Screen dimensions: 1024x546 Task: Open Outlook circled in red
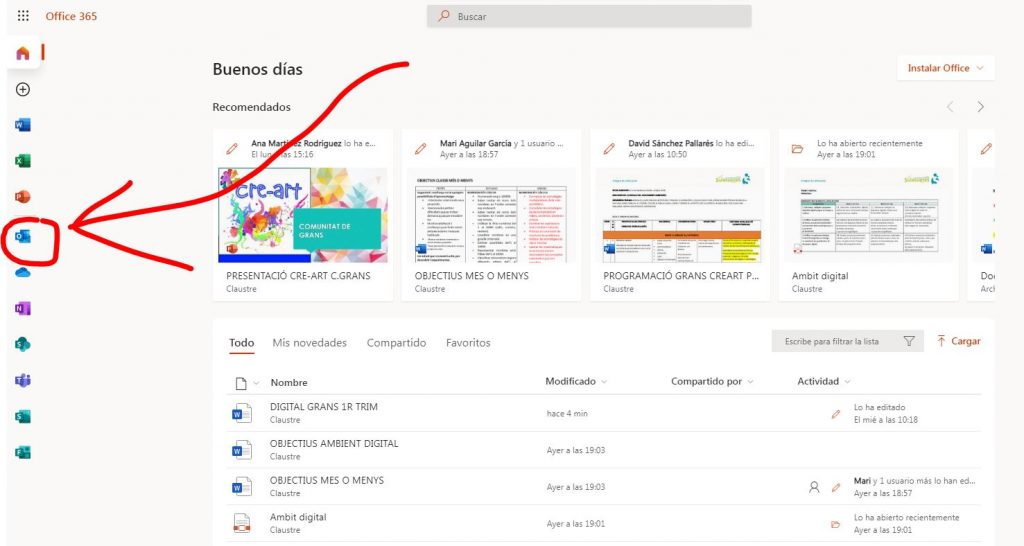tap(23, 236)
